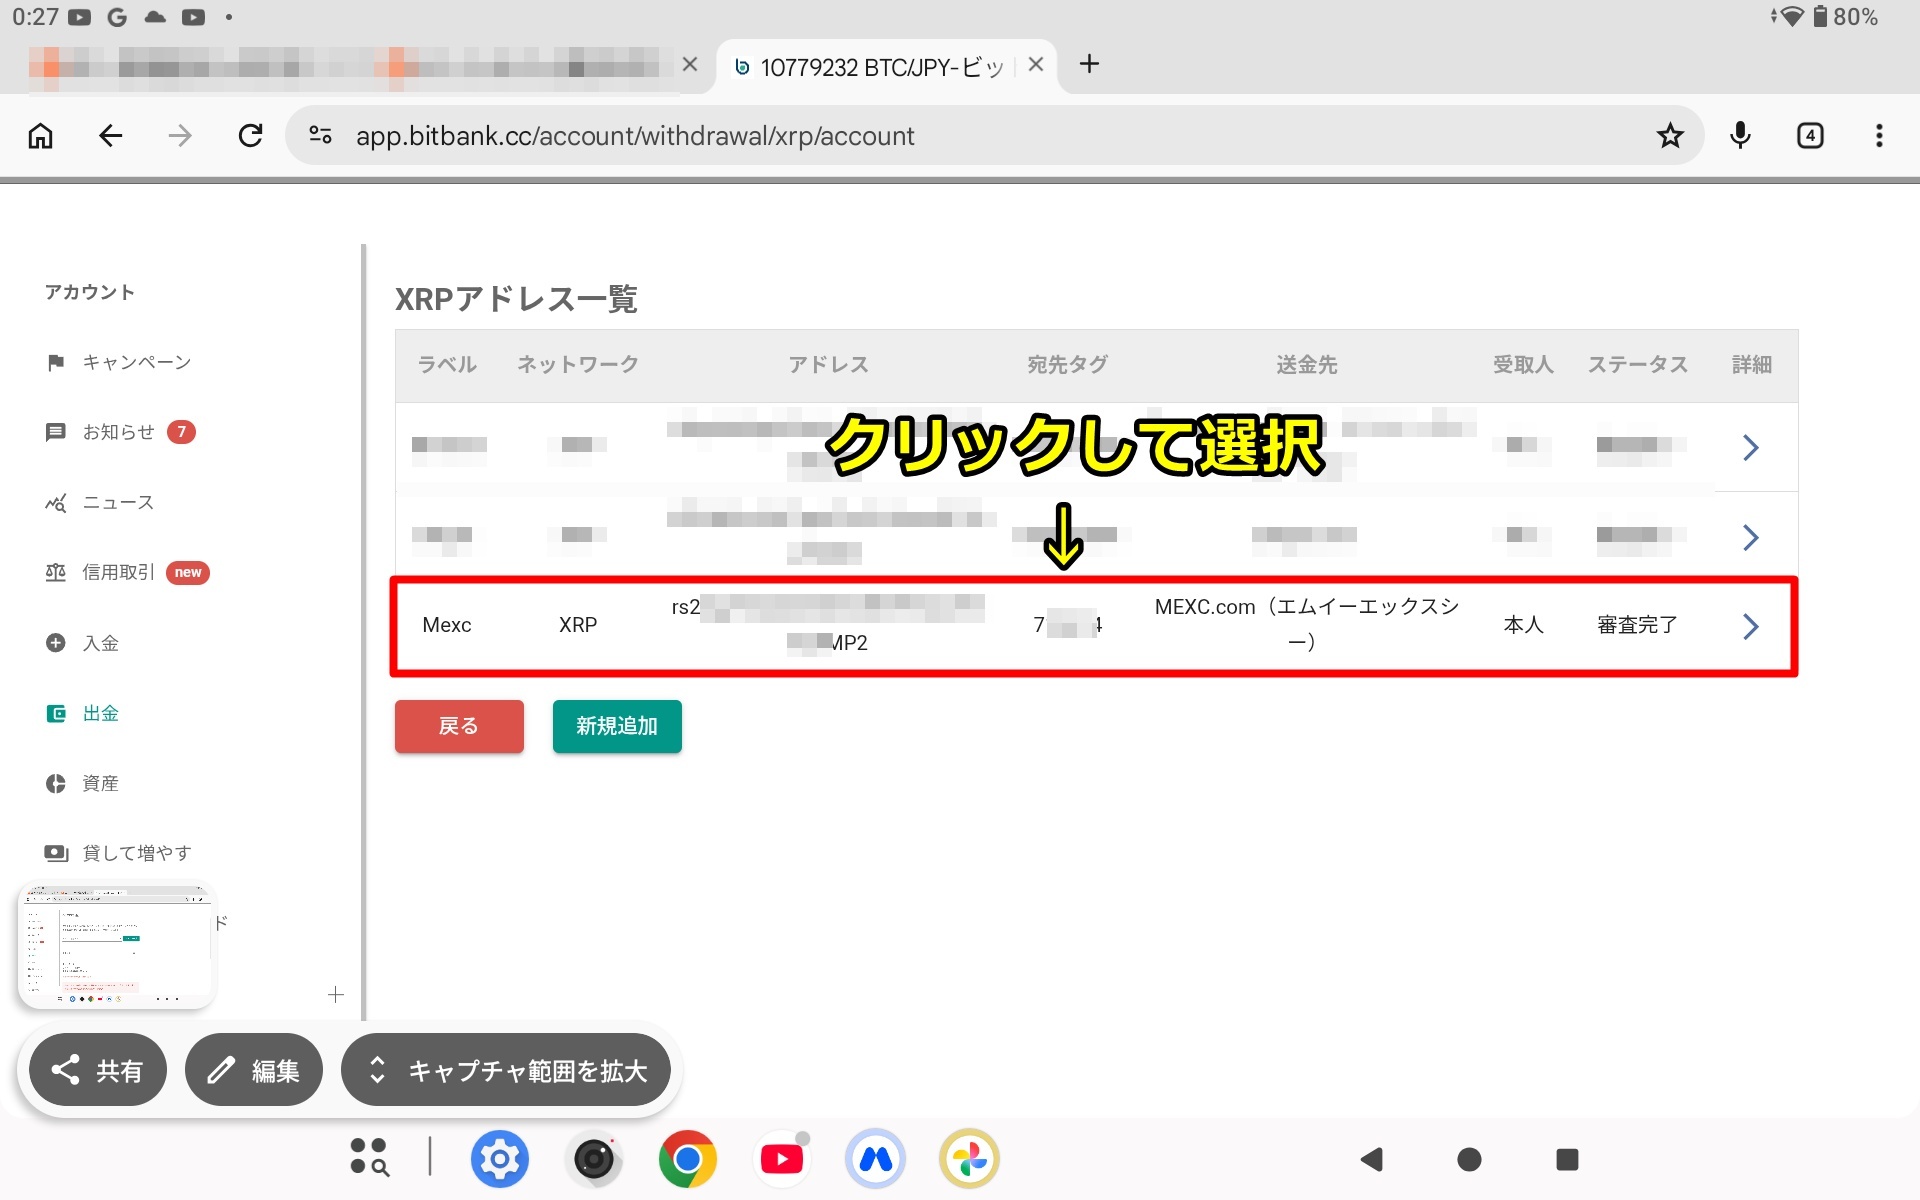Open site info icon in address bar

coord(320,135)
